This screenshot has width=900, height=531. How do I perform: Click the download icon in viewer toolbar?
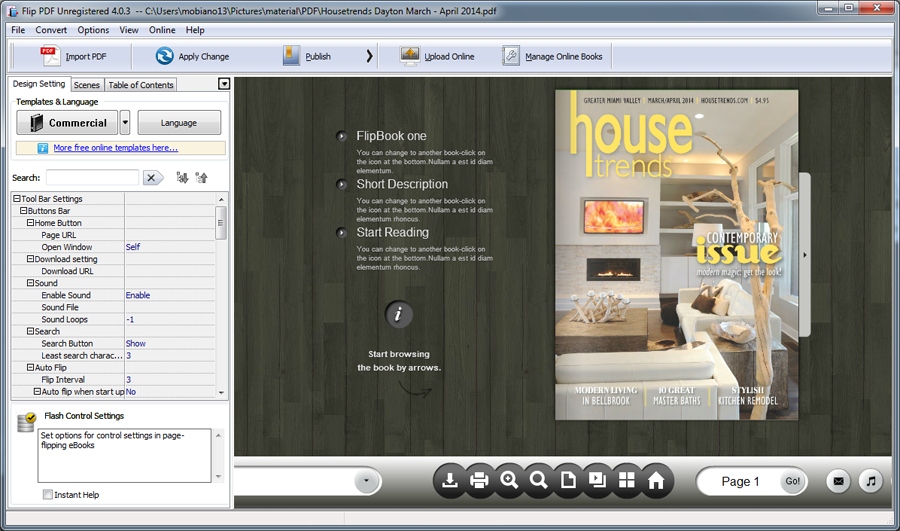coord(450,480)
